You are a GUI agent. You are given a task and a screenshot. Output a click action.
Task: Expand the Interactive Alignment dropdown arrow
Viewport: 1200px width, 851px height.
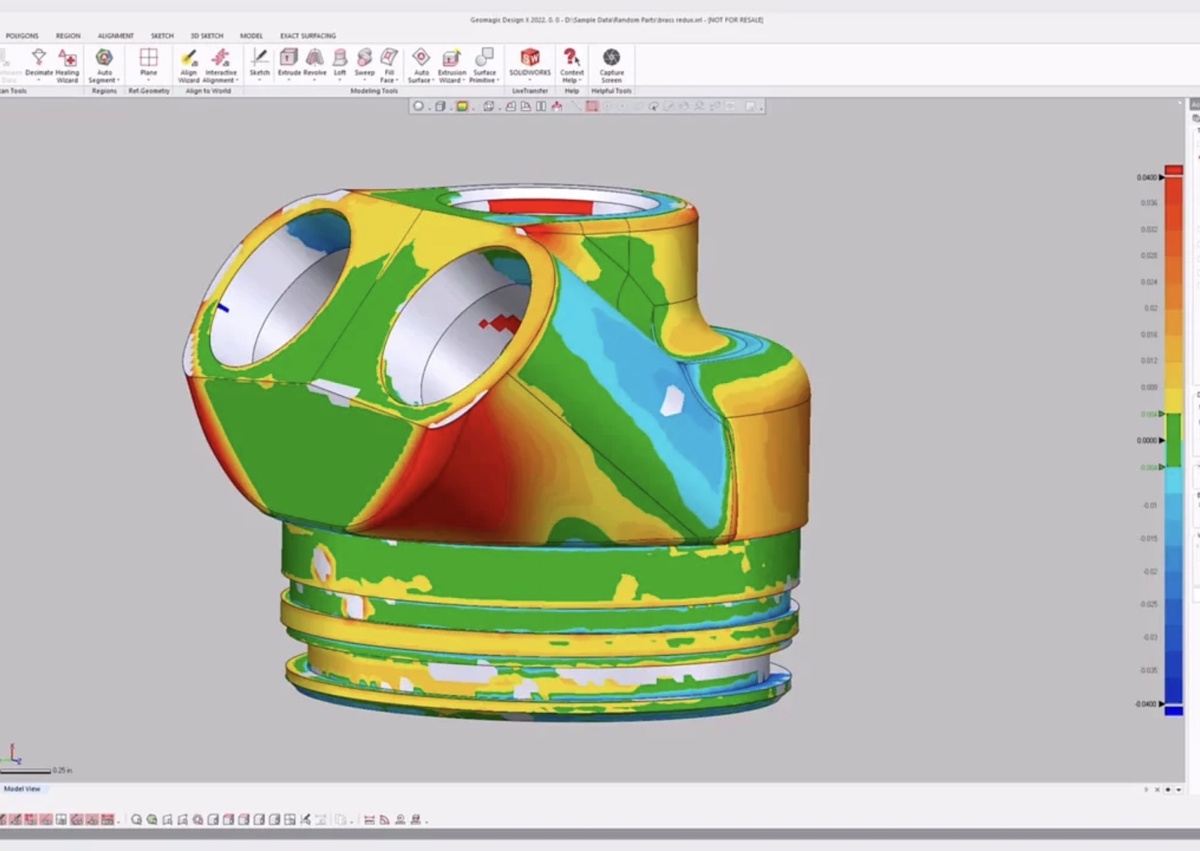tap(236, 81)
